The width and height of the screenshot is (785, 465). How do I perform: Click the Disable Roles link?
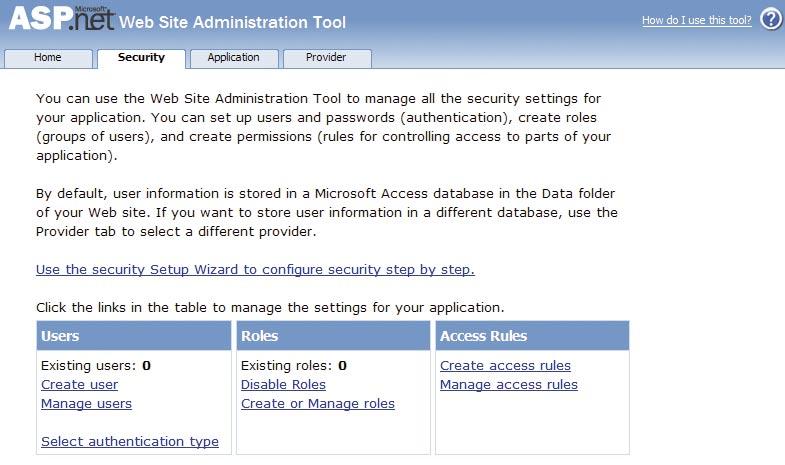point(283,384)
